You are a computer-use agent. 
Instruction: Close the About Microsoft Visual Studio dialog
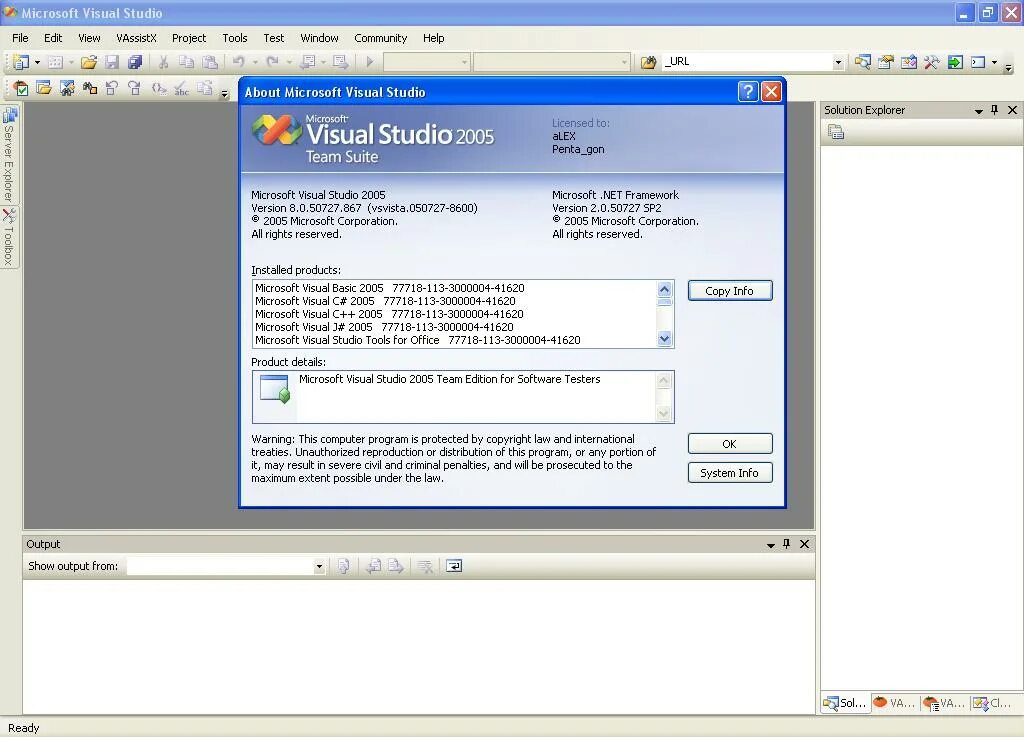pos(771,91)
